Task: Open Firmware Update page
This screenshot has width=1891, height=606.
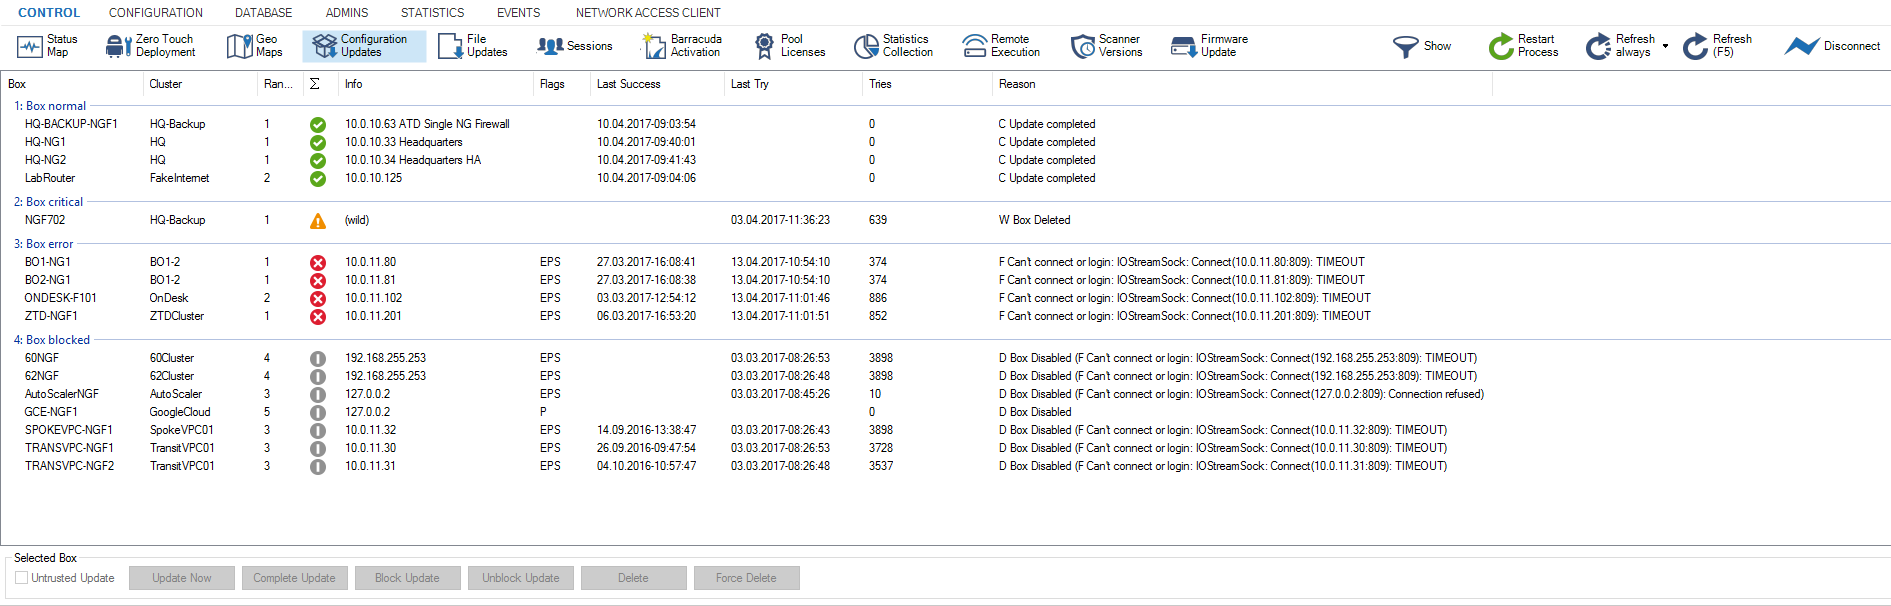Action: pos(1209,46)
